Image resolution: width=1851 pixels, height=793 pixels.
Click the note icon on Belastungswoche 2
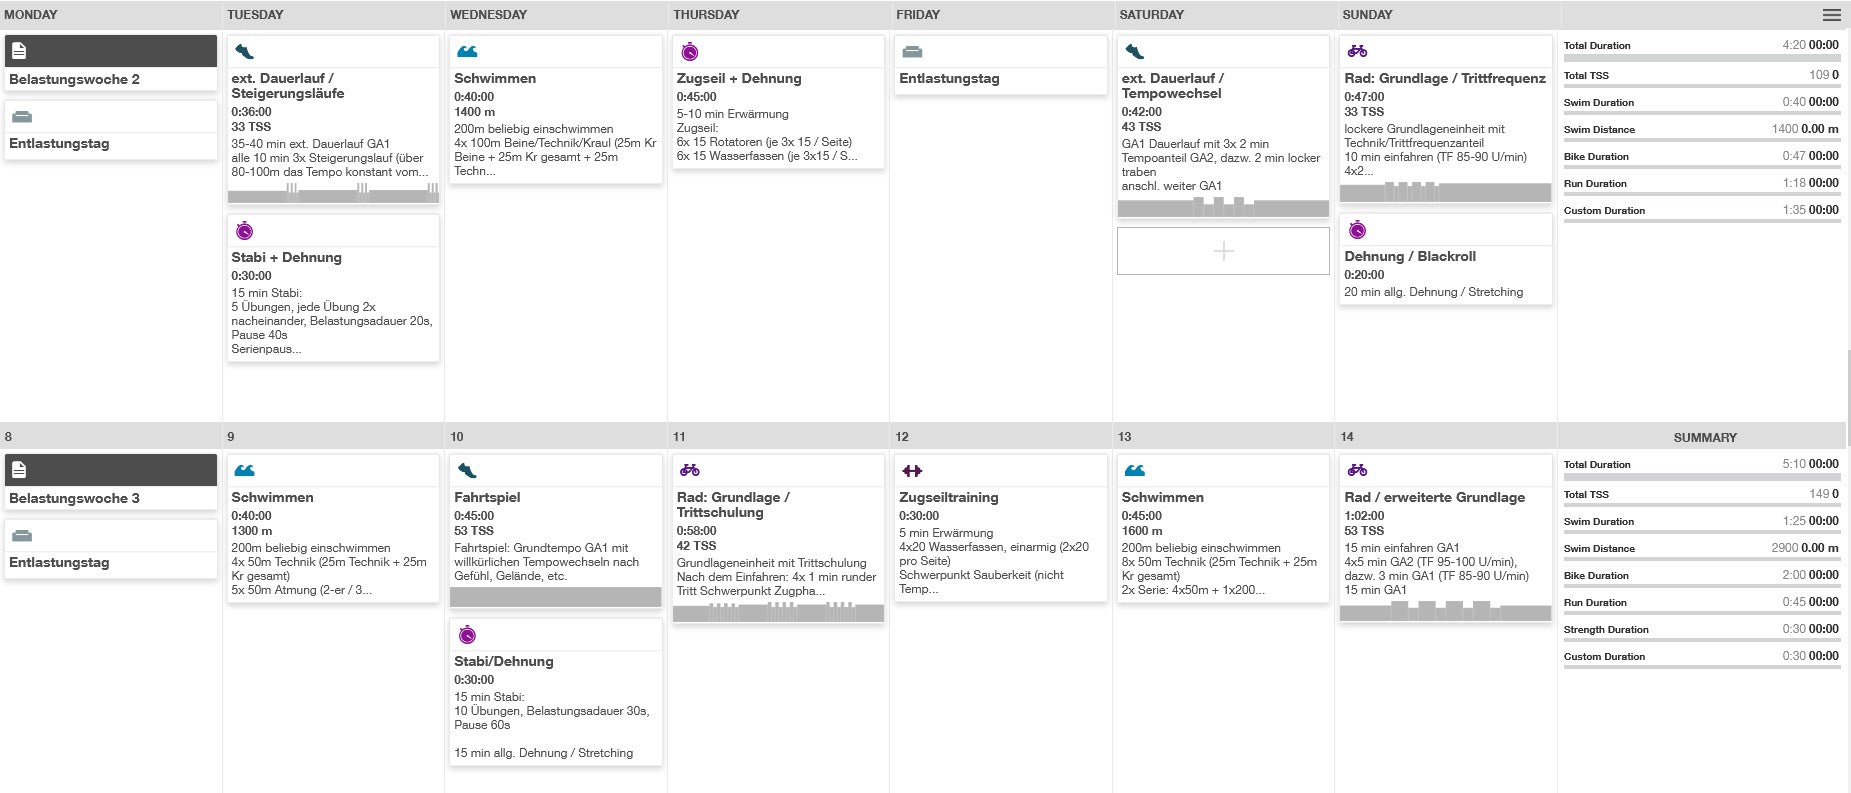tap(19, 51)
